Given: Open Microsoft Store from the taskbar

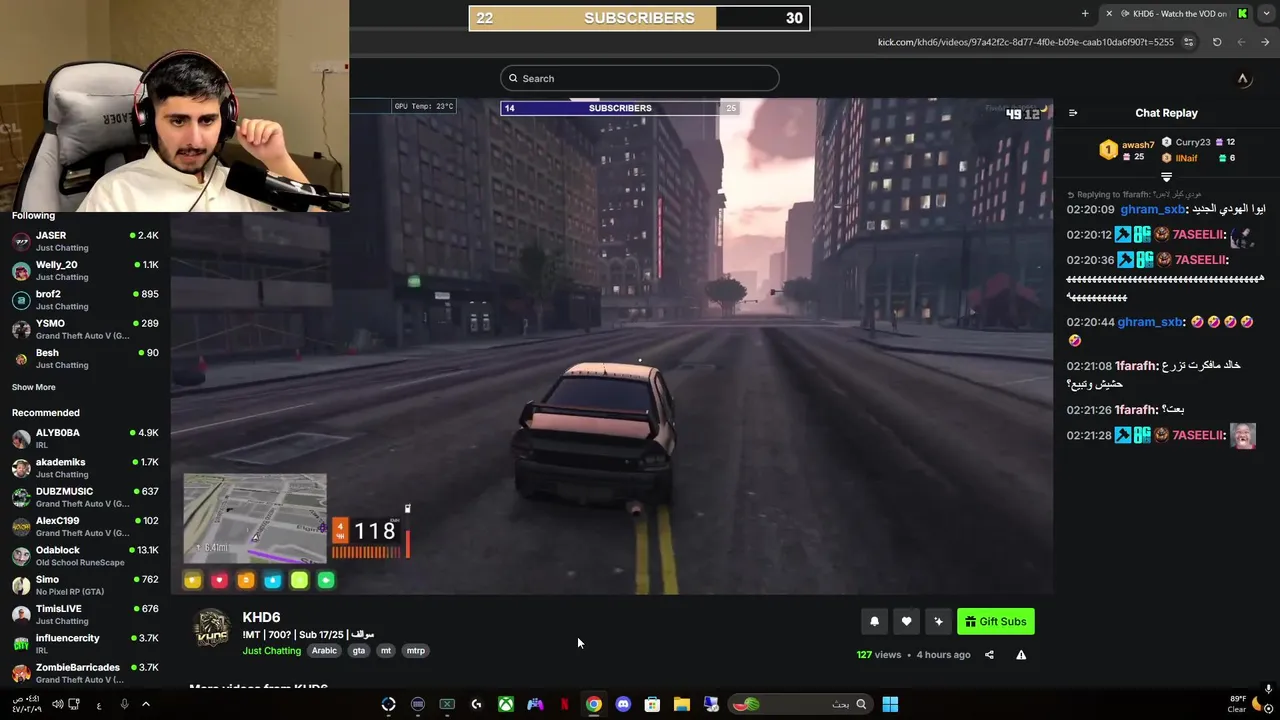Looking at the screenshot, I should [x=652, y=704].
